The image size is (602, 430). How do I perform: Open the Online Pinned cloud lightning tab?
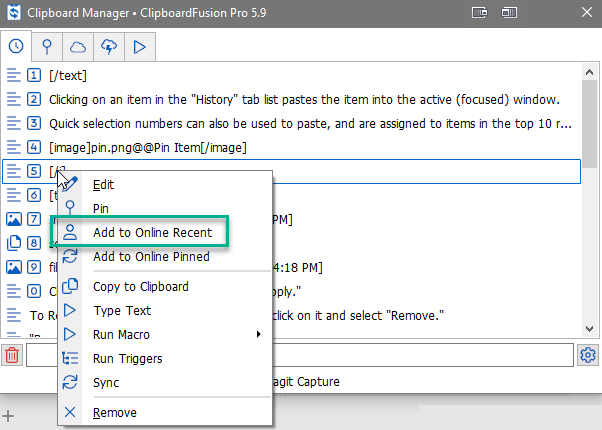click(x=109, y=47)
